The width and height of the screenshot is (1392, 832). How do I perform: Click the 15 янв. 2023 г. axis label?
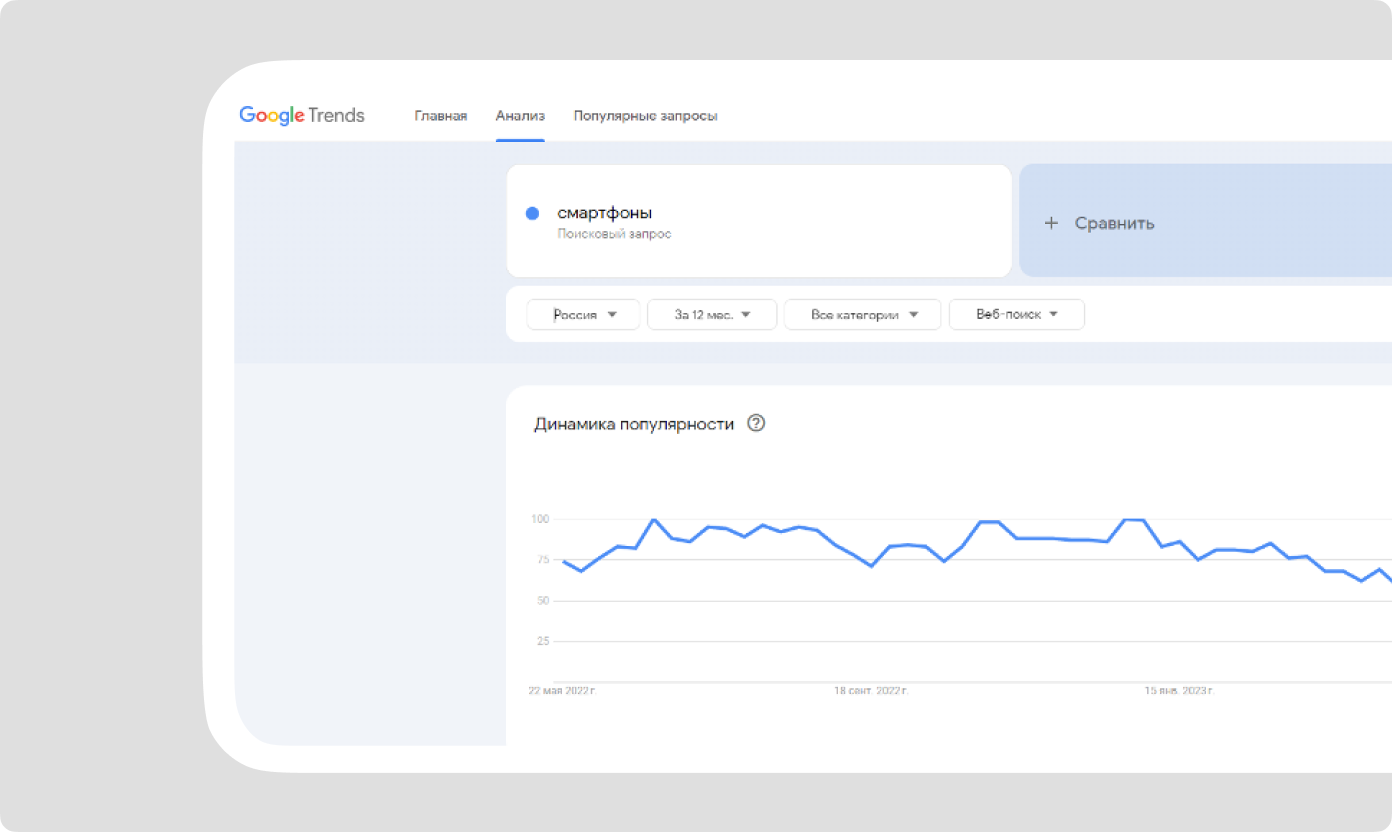click(1179, 690)
